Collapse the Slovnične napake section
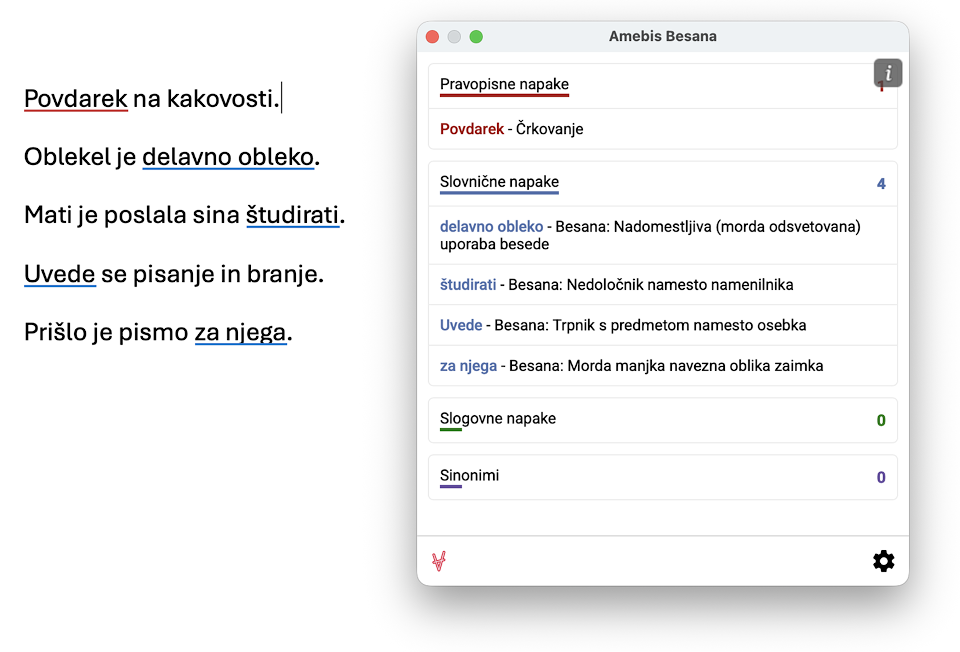The image size is (960, 652). coord(662,183)
